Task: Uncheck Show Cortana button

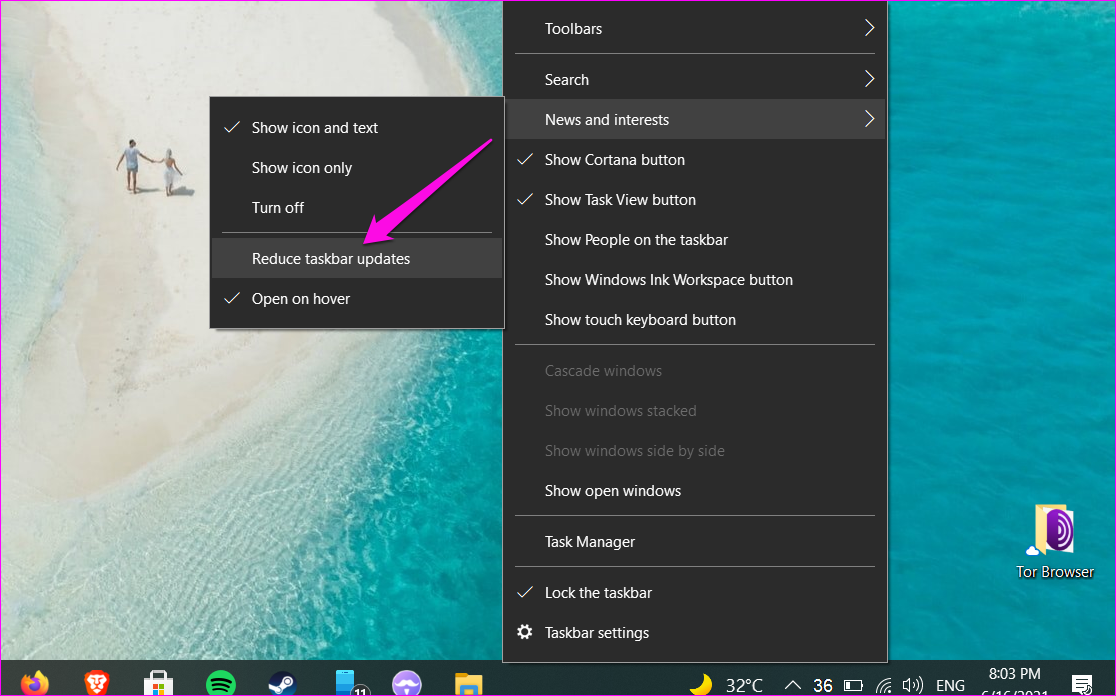Action: 695,159
